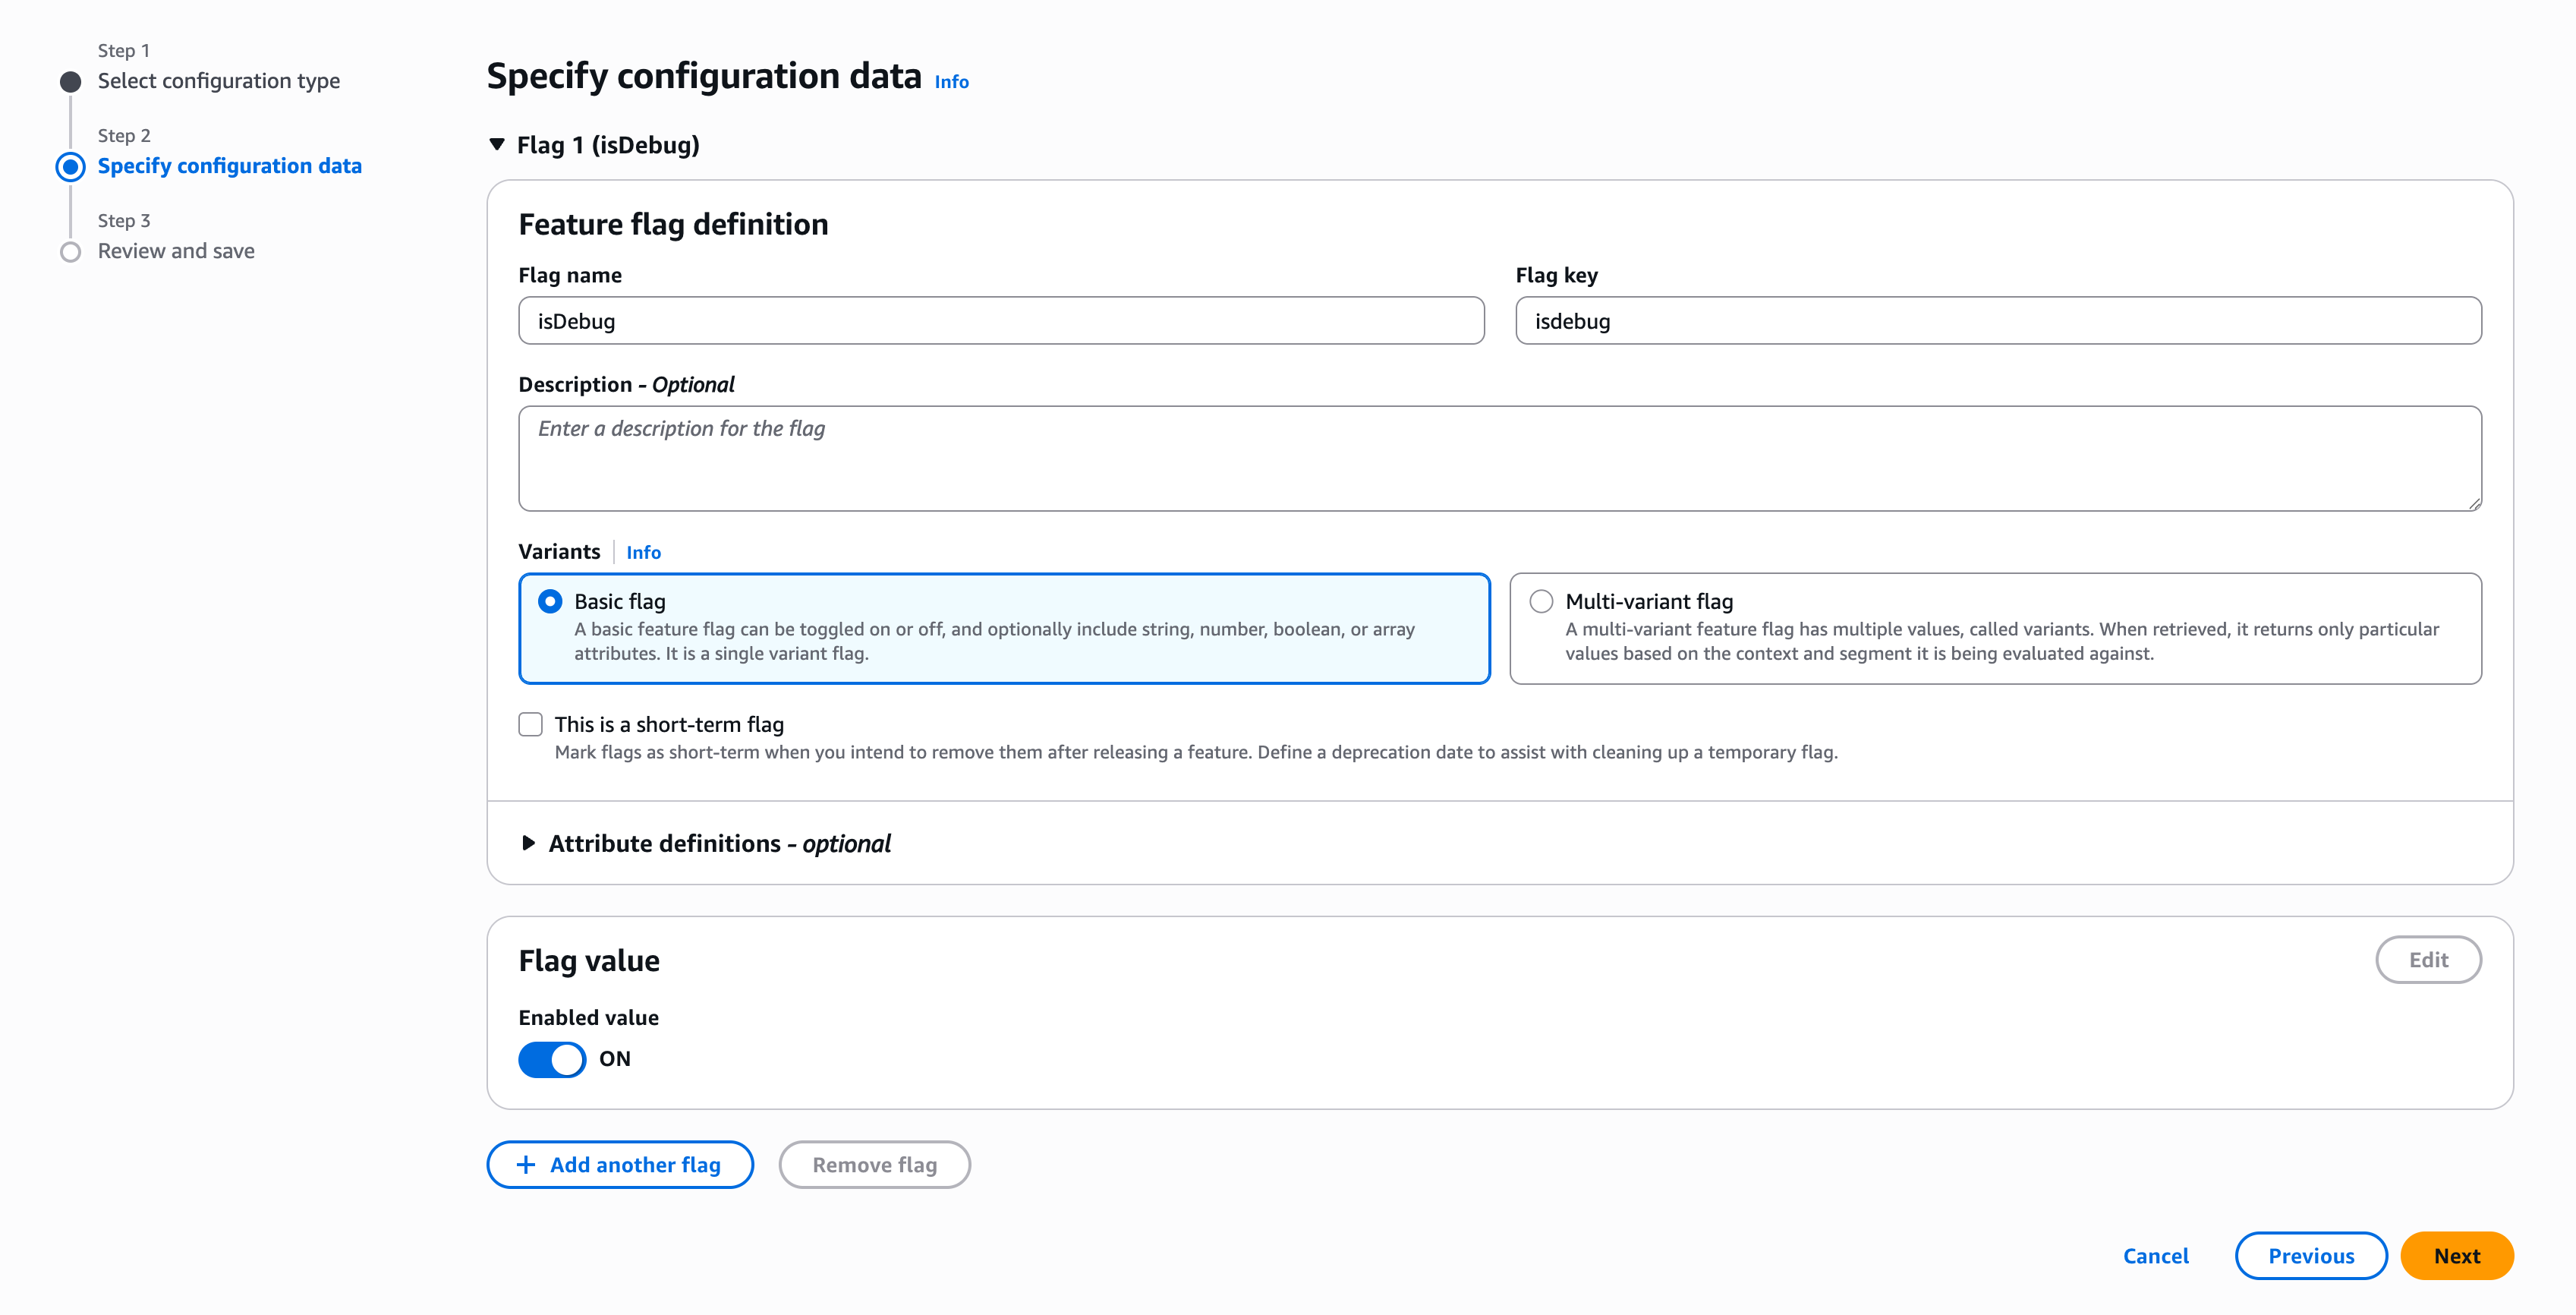Viewport: 2576px width, 1315px height.
Task: Click the Flag name input field
Action: 1000,321
